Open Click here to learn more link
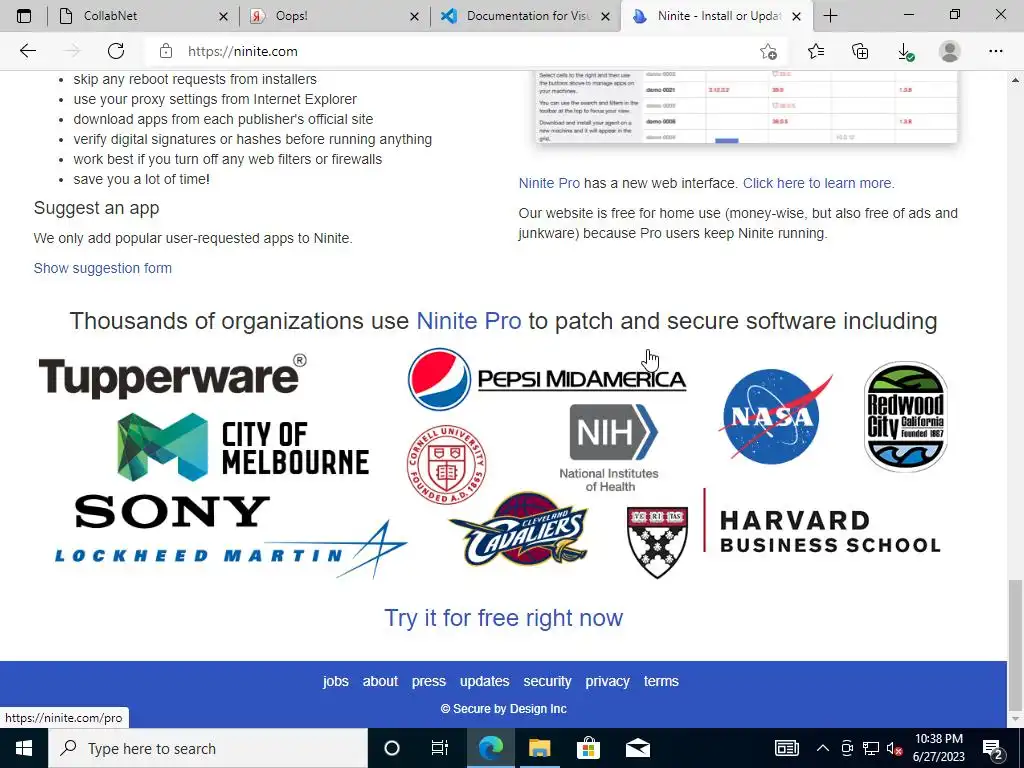The width and height of the screenshot is (1024, 768). tap(818, 183)
